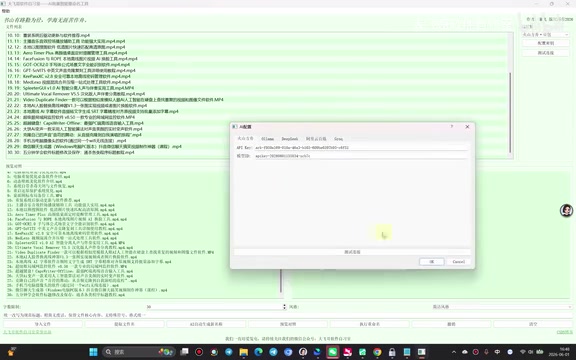Click the character limit stepper arrows
This screenshot has width=576, height=360.
[x=284, y=306]
